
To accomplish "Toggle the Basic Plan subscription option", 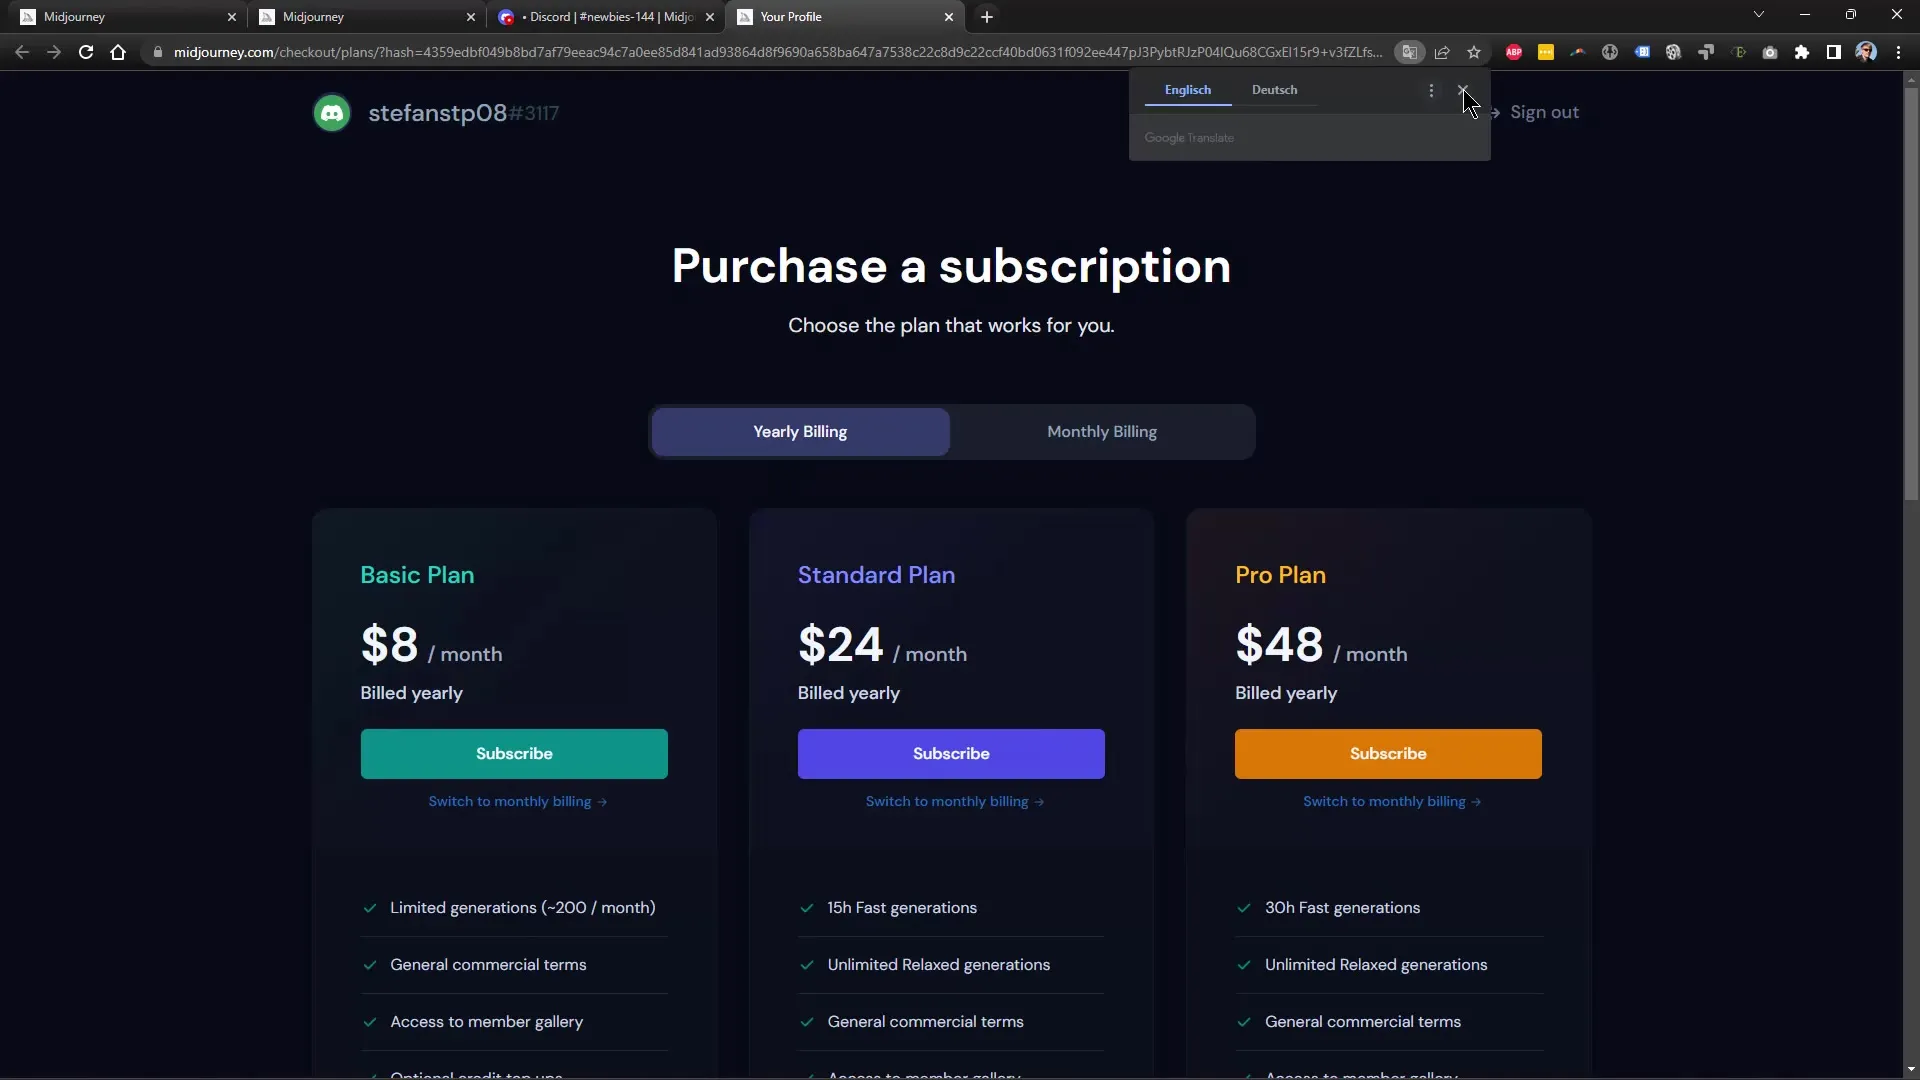I will click(514, 753).
